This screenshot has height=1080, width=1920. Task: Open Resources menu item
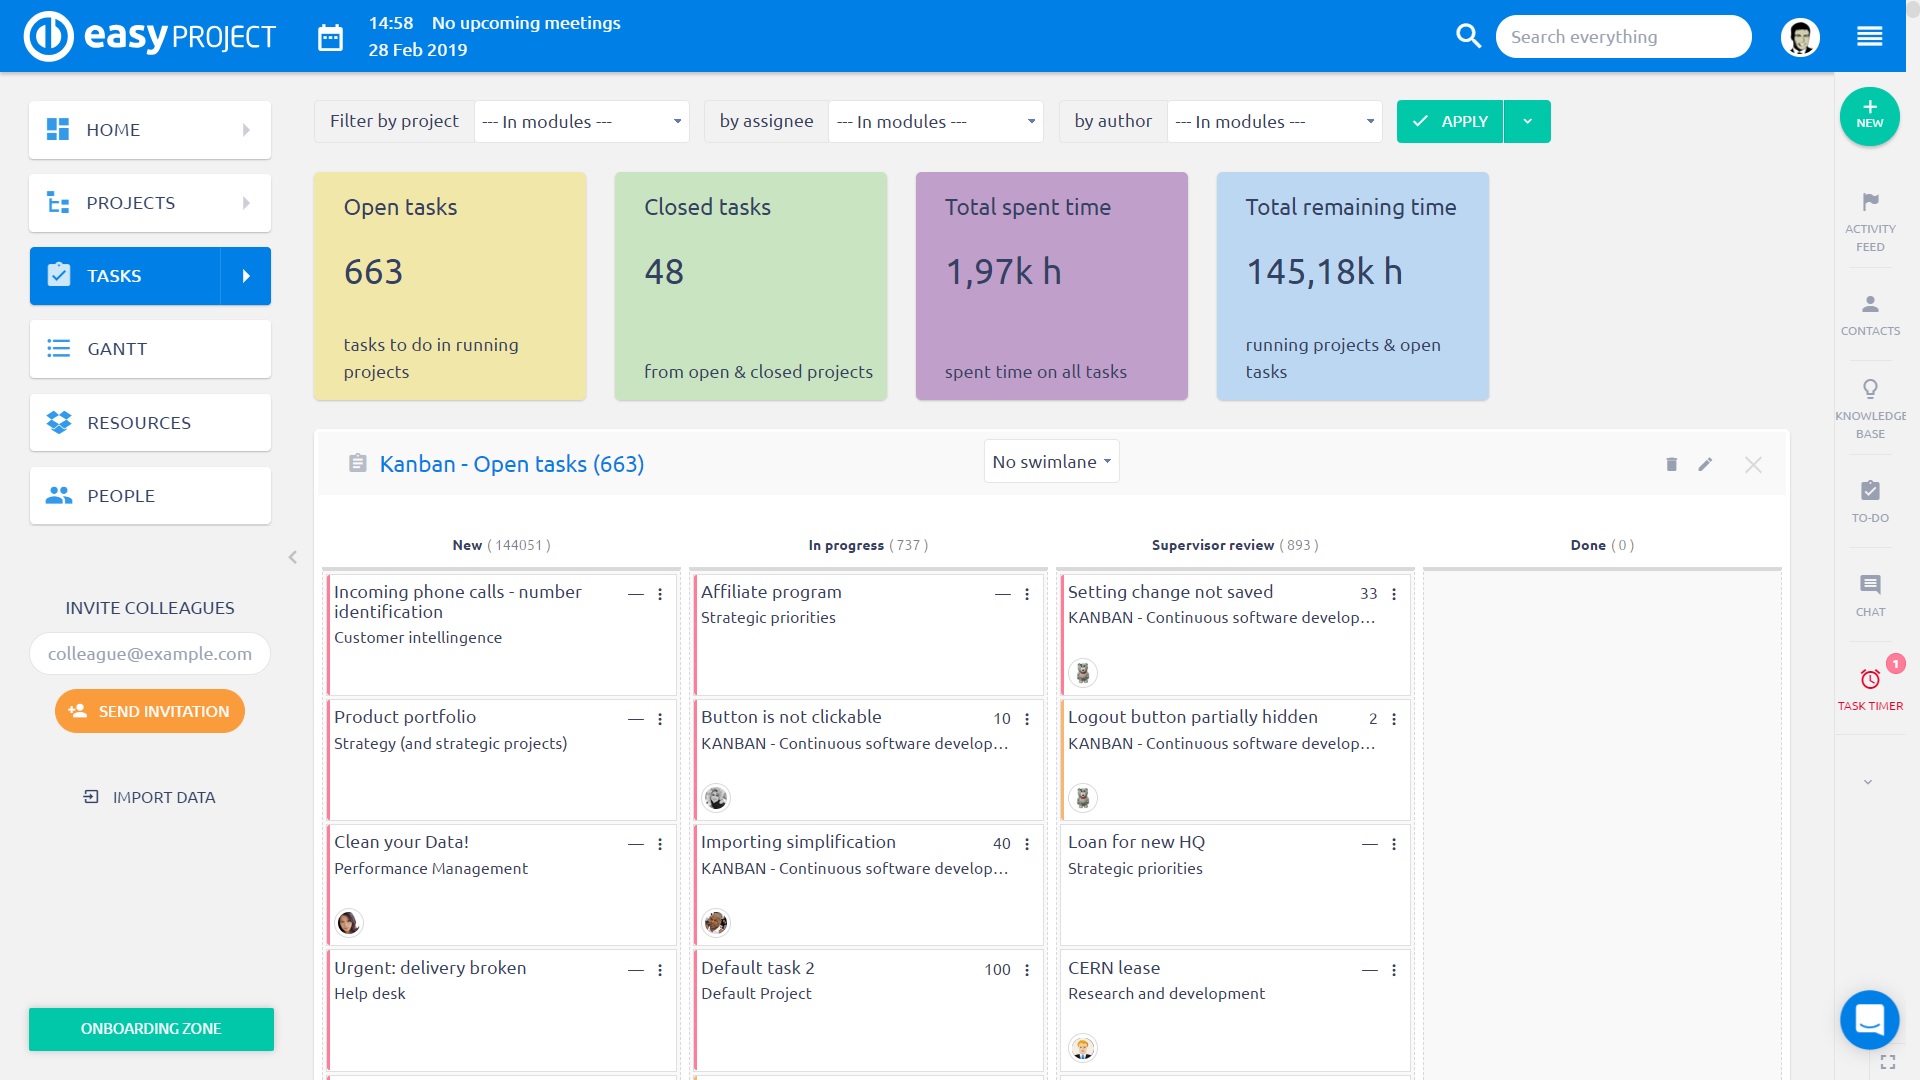[x=150, y=423]
